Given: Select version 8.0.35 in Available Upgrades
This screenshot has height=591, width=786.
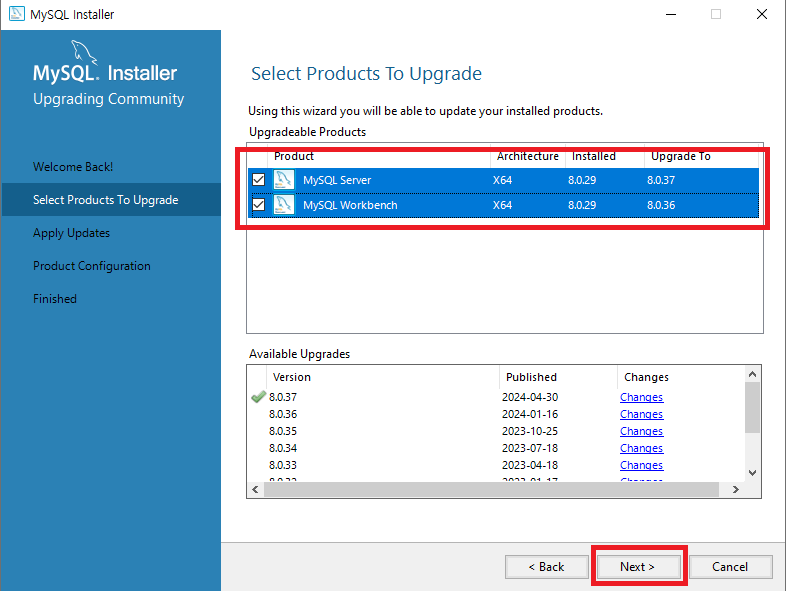Looking at the screenshot, I should (283, 431).
